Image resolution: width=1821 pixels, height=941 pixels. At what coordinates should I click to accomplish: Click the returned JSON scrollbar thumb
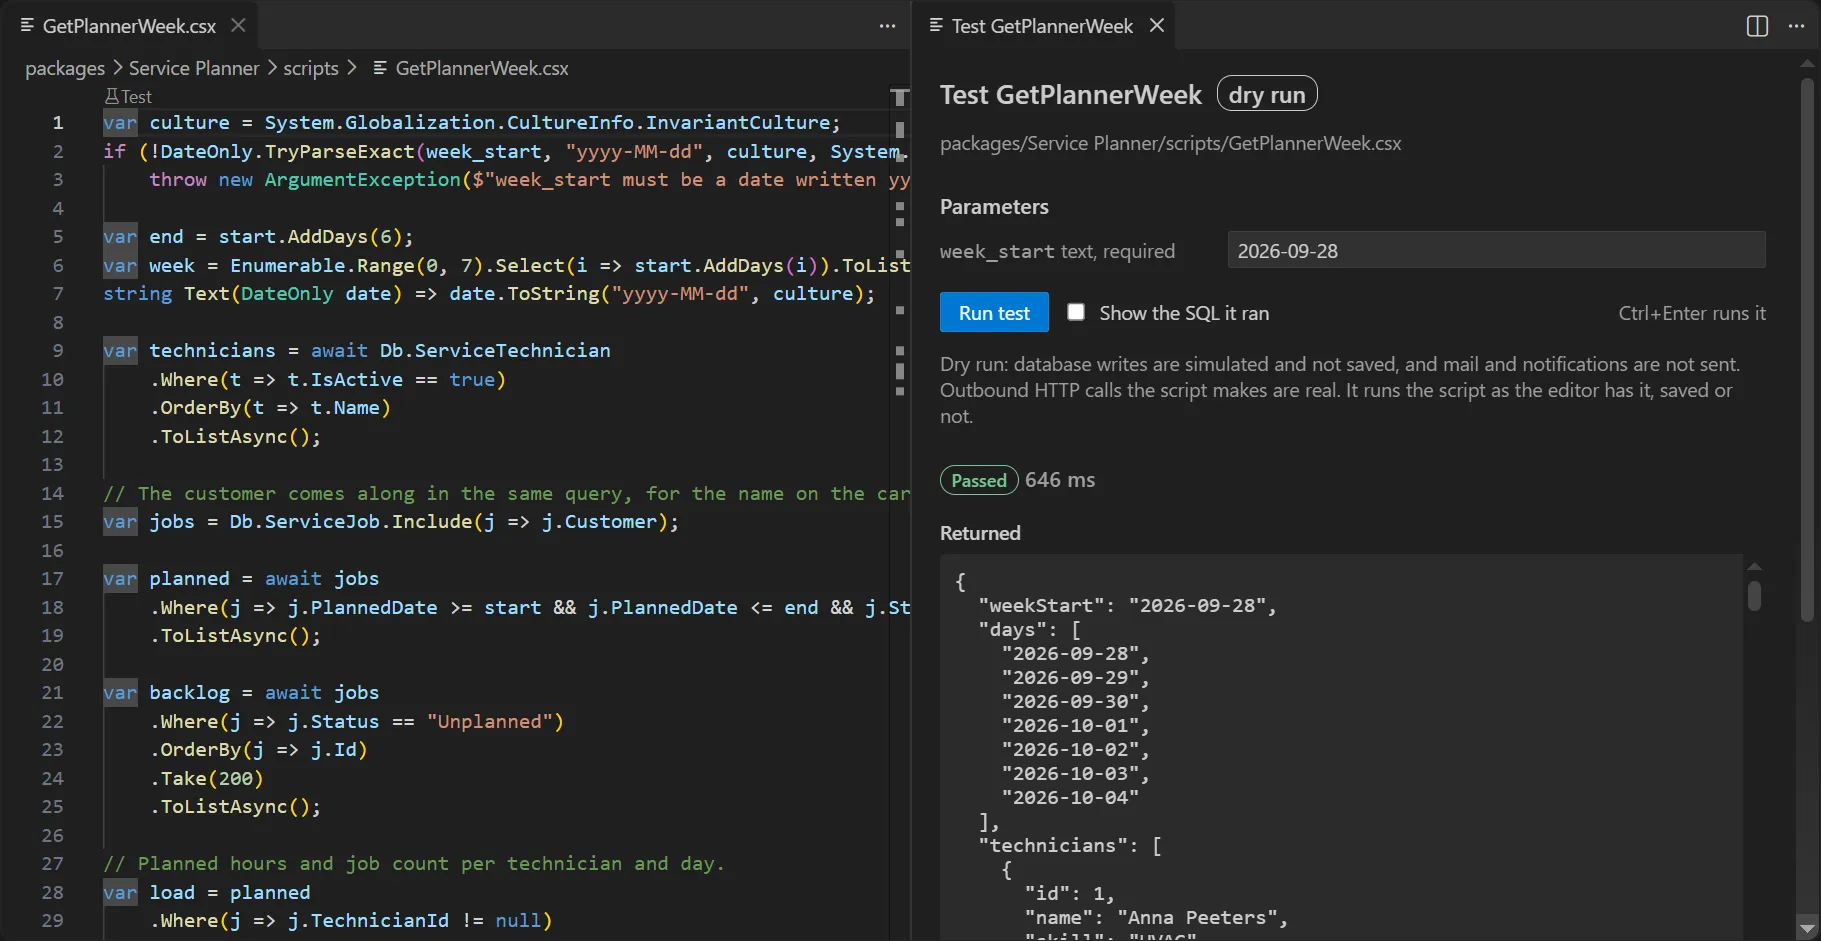click(1754, 596)
